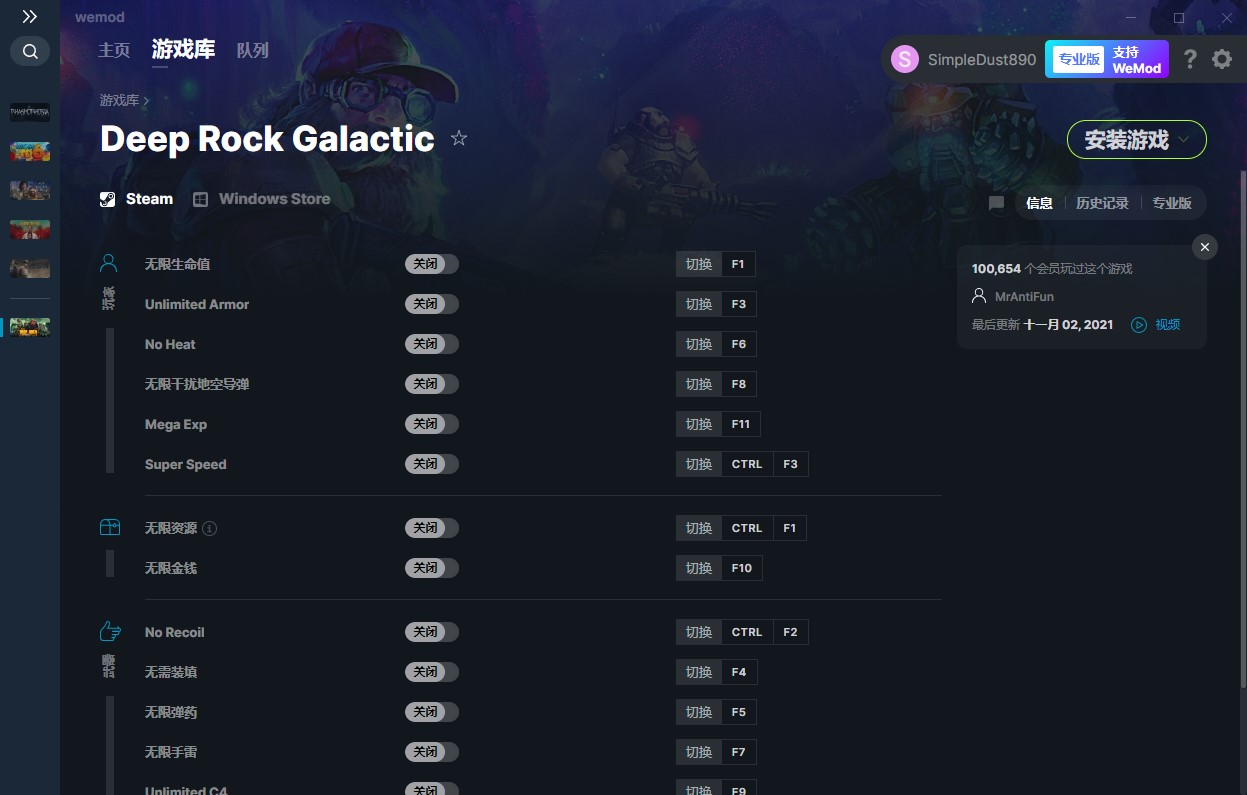Toggle the No Heat cheat switch

pos(432,344)
